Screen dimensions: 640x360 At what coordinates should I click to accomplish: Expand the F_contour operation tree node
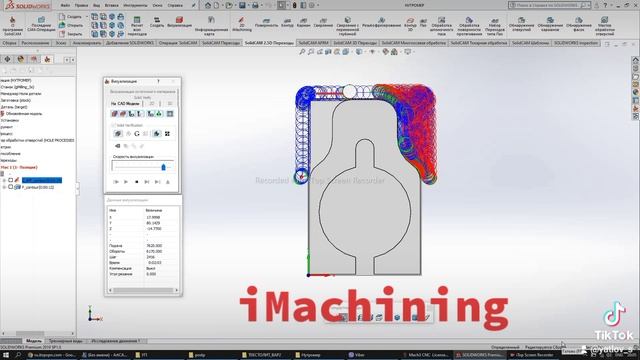(4, 187)
